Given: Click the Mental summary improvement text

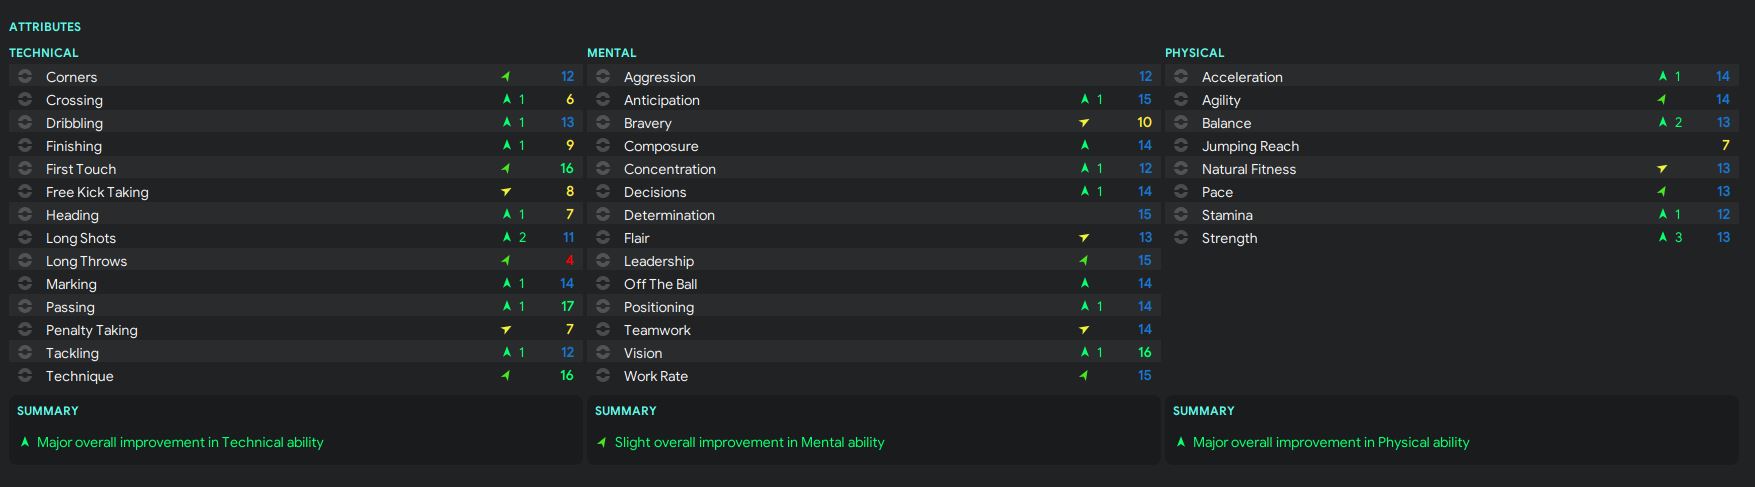Looking at the screenshot, I should 749,442.
